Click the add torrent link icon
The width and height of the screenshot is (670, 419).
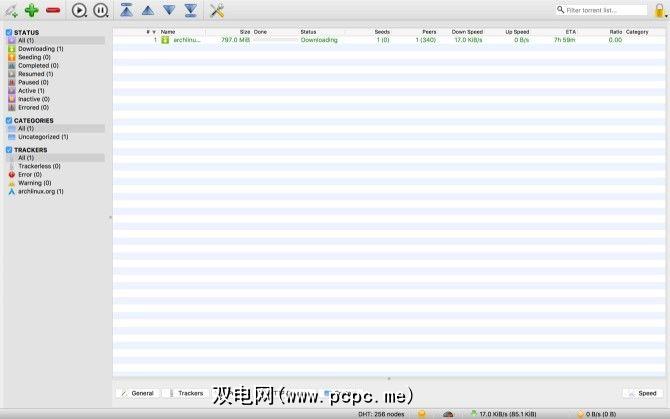click(x=11, y=11)
